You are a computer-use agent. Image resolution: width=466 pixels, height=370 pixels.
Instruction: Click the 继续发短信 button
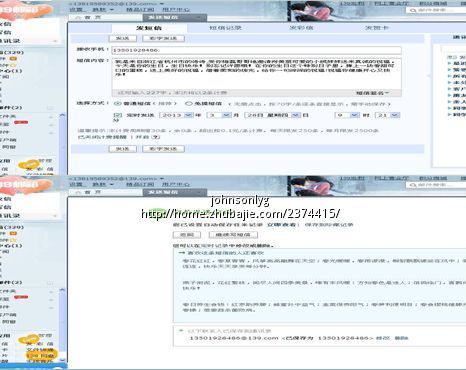pos(233,235)
